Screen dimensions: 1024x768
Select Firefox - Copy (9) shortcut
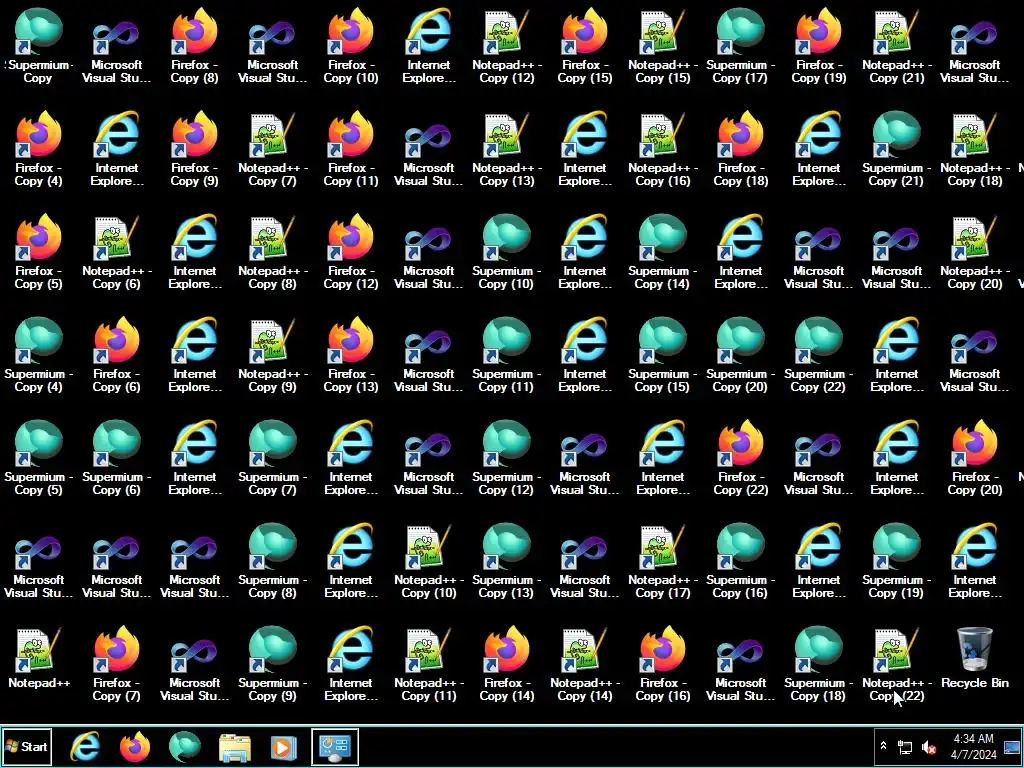(194, 149)
